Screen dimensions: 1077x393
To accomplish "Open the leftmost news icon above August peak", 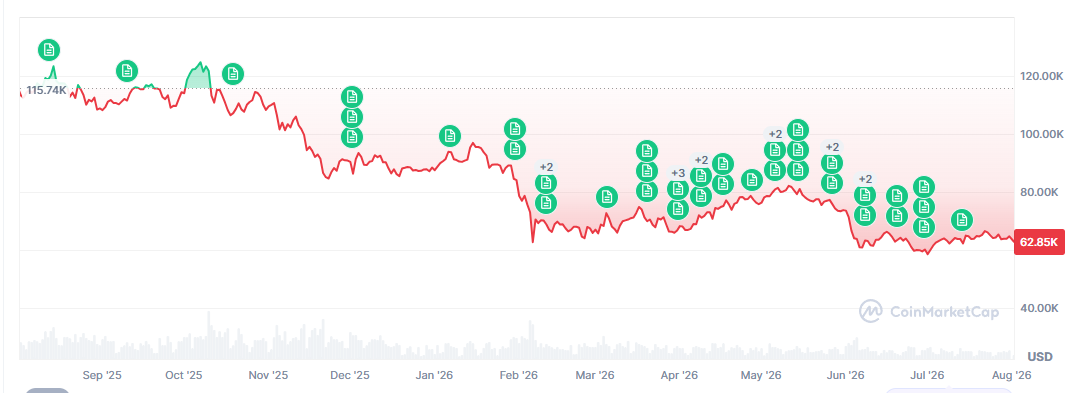I will [49, 50].
